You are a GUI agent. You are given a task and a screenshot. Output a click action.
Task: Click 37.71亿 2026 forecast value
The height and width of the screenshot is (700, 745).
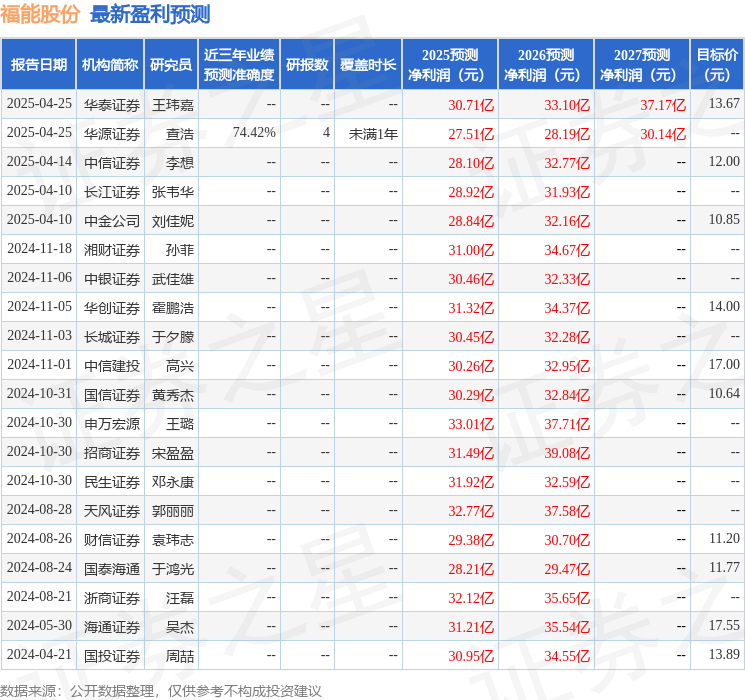pyautogui.click(x=567, y=424)
